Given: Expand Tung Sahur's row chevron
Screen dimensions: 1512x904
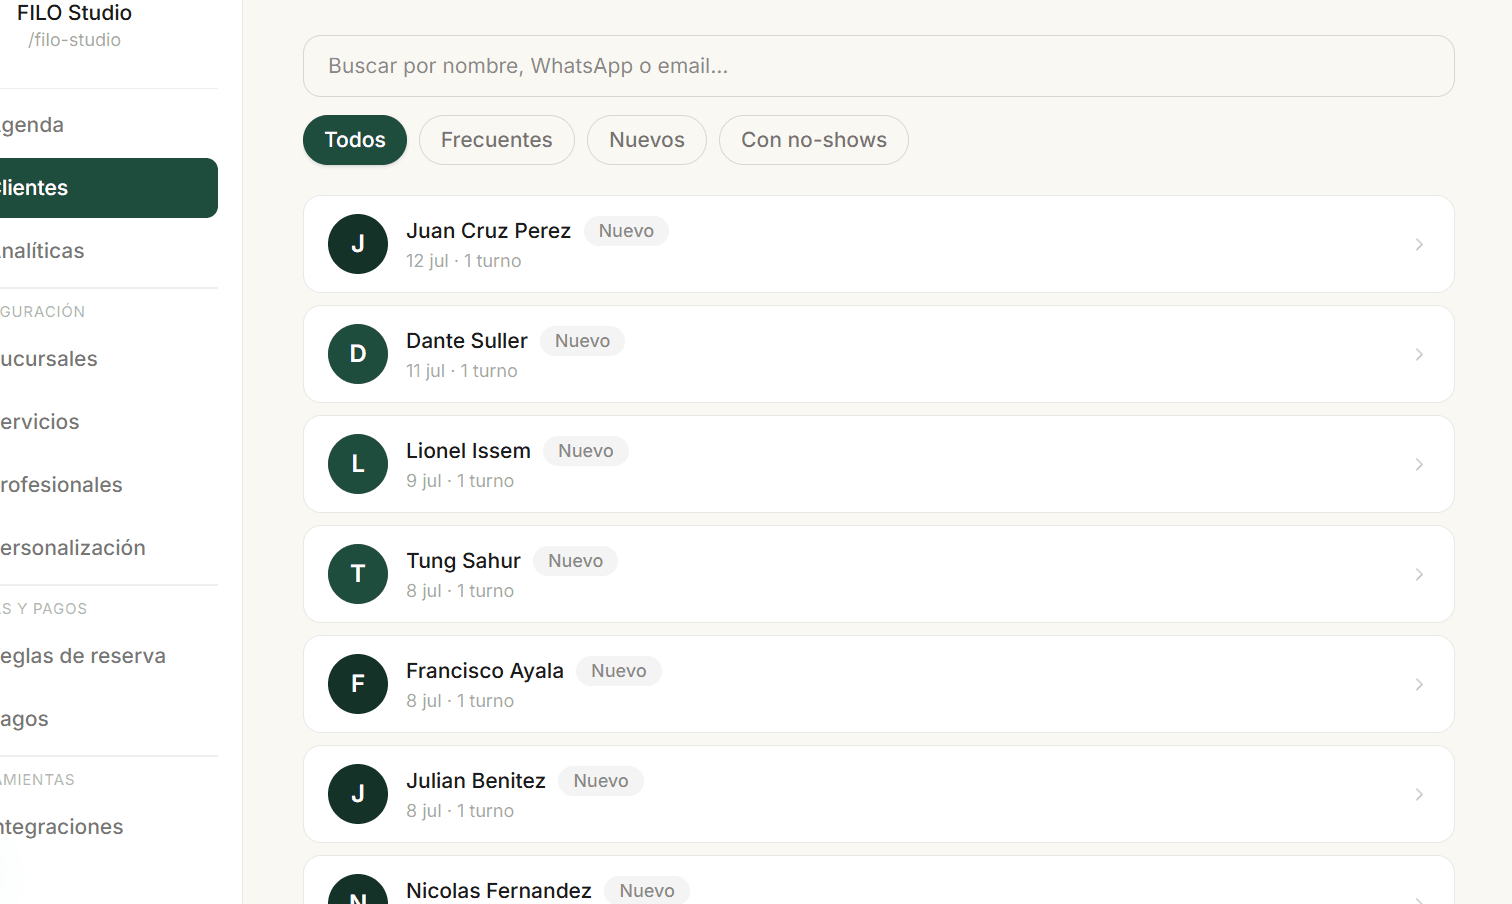Looking at the screenshot, I should pos(1419,574).
